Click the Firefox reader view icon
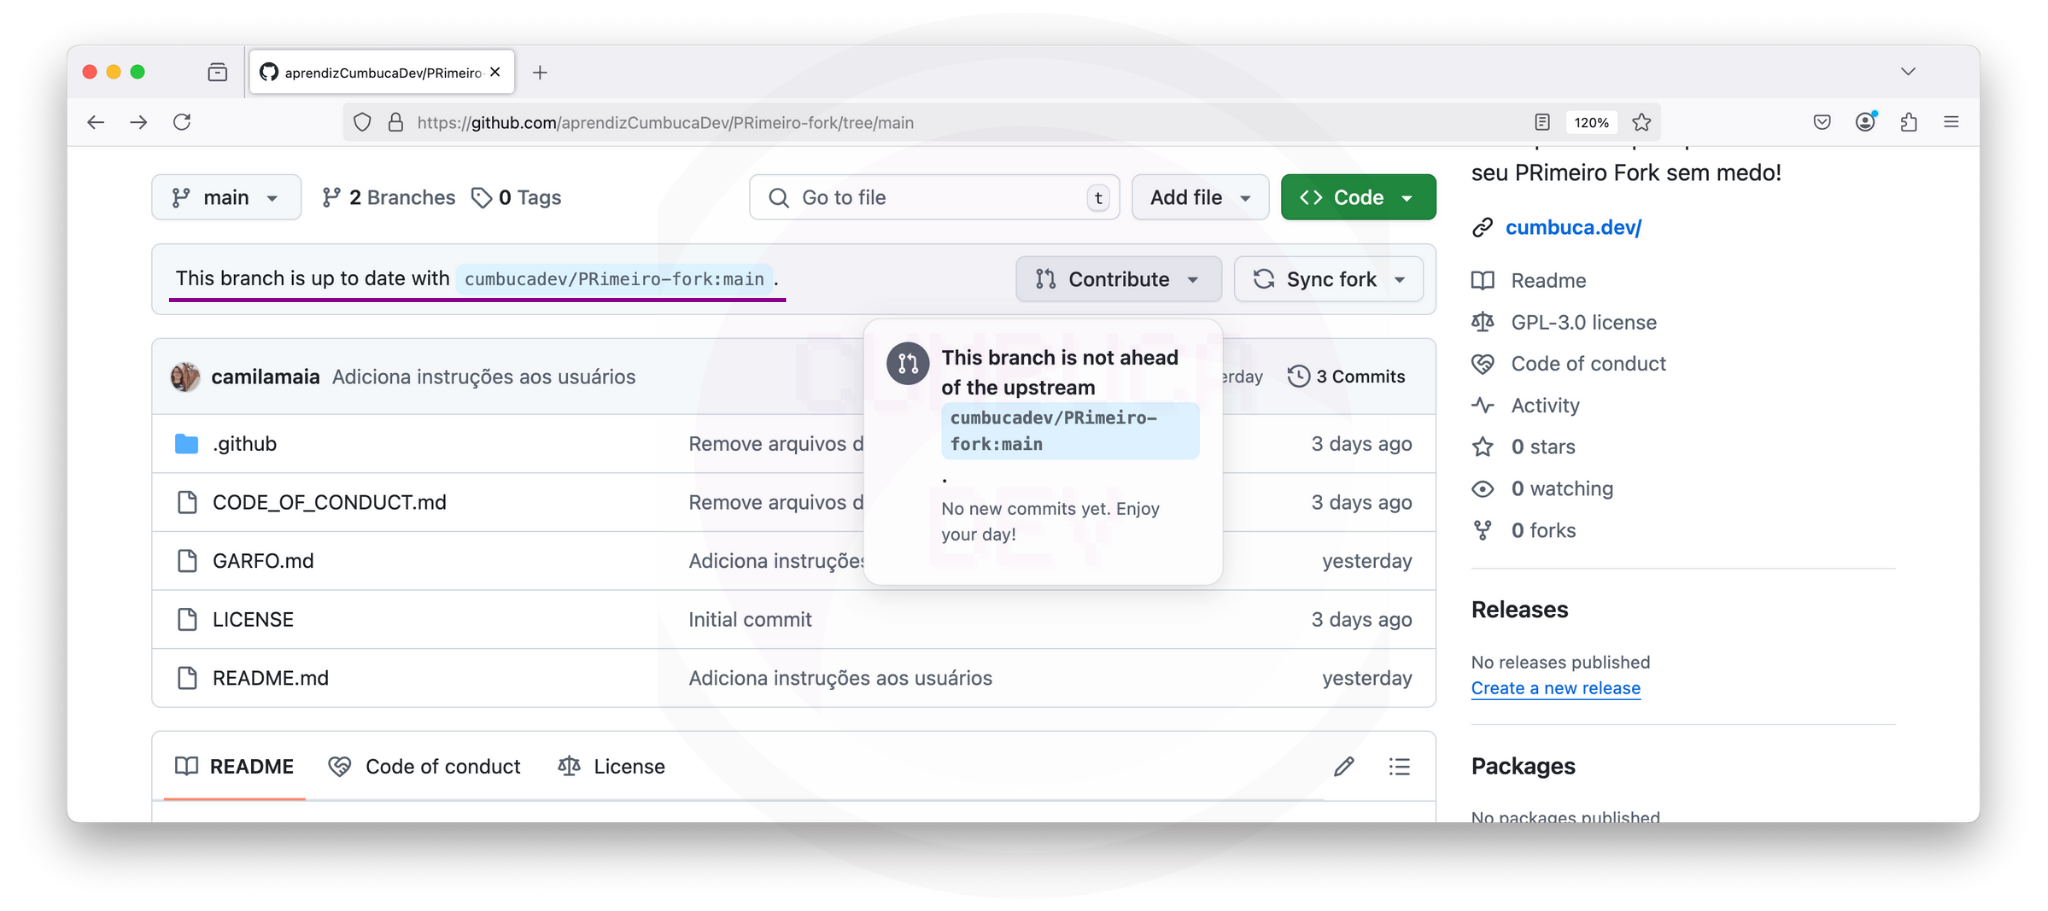Screen dimensions: 2048x911 click(x=1541, y=122)
